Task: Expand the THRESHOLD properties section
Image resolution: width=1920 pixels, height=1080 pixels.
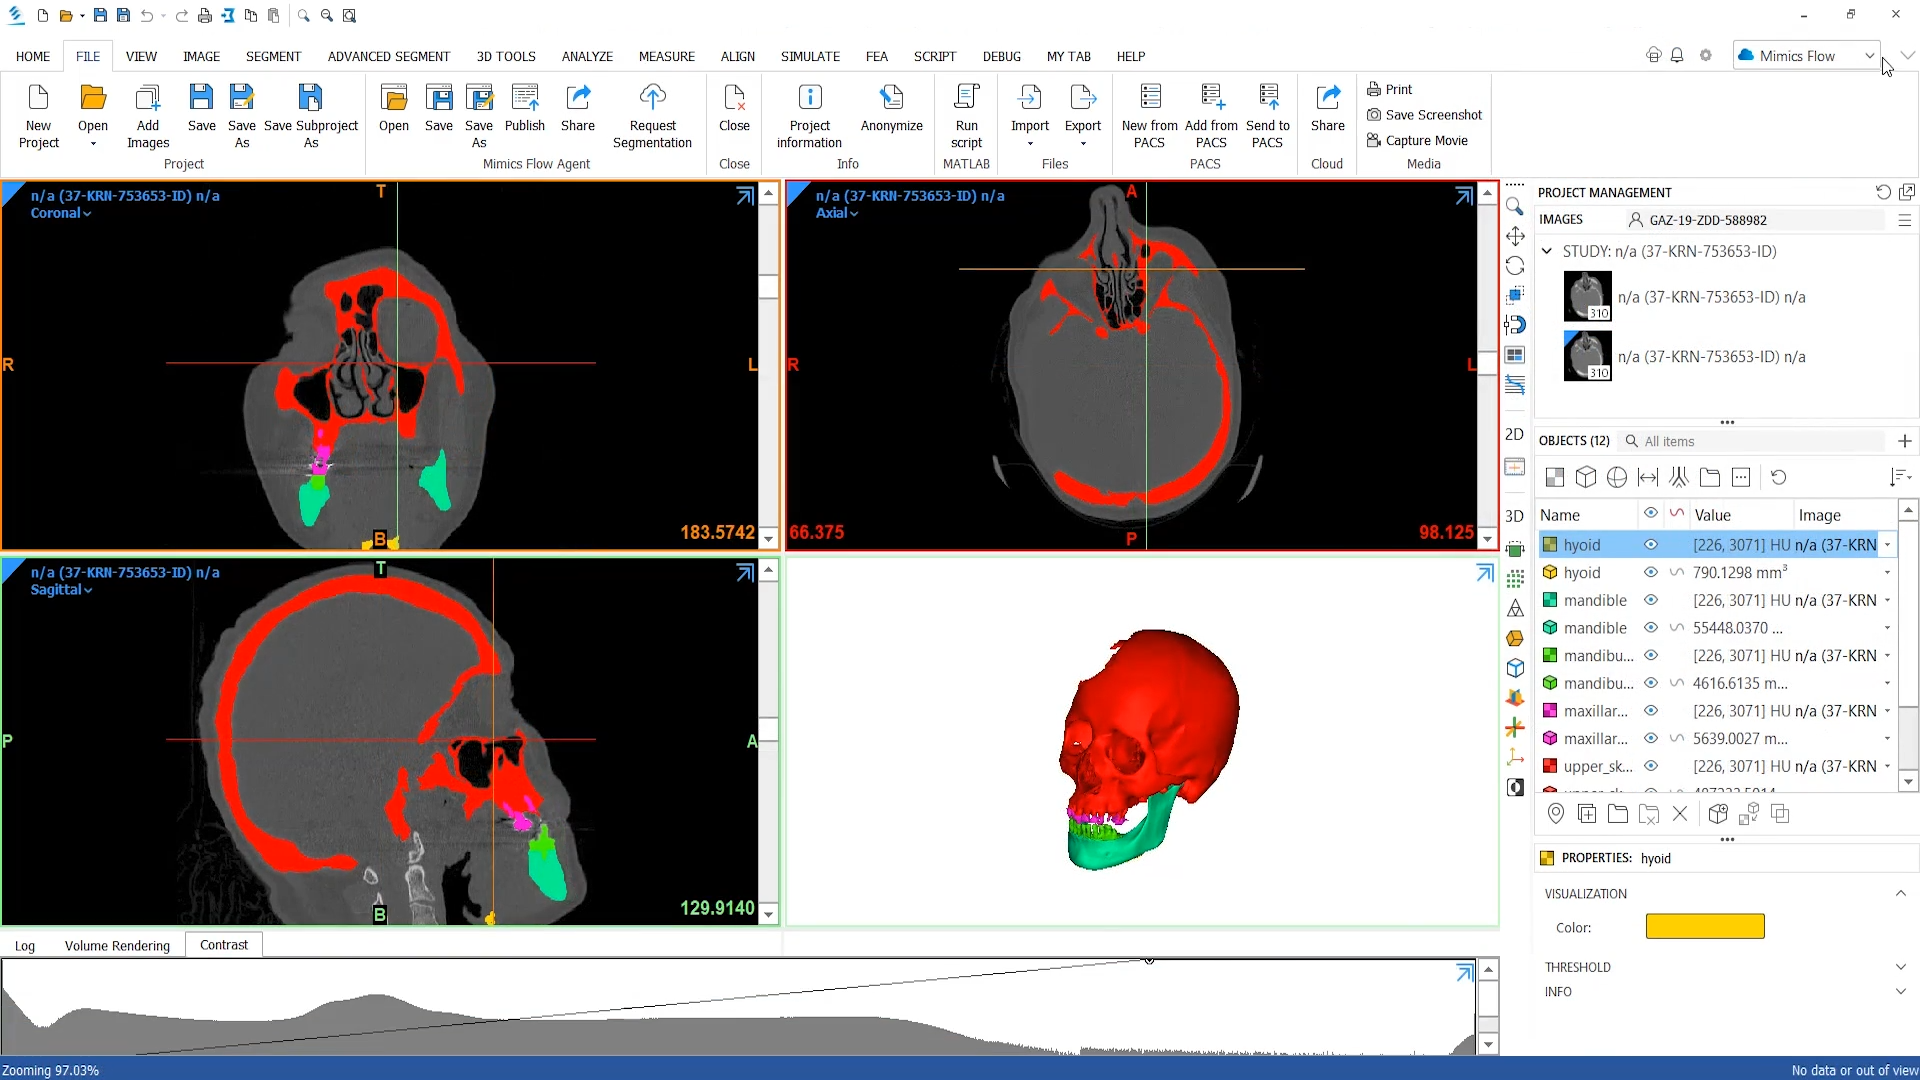Action: [x=1900, y=967]
